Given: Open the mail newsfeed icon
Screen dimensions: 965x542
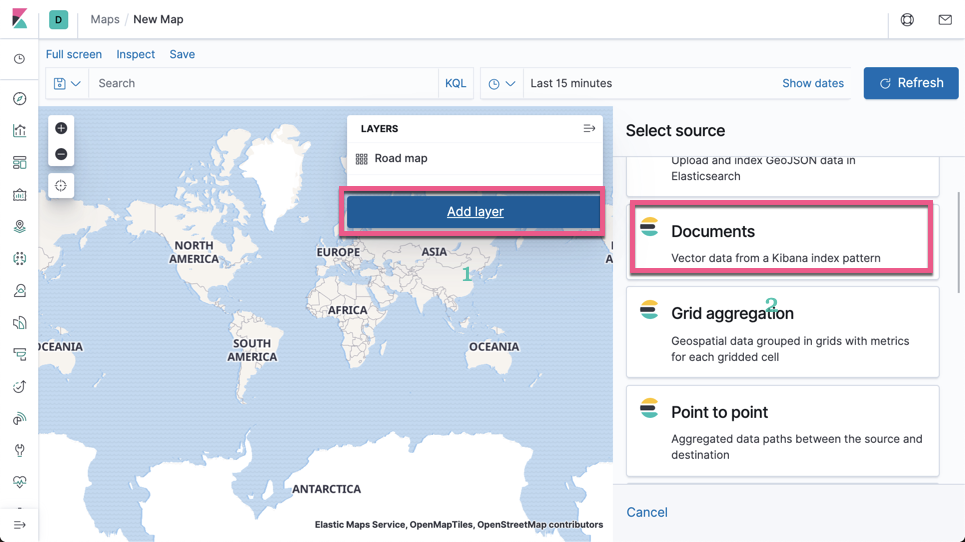Looking at the screenshot, I should coord(945,20).
